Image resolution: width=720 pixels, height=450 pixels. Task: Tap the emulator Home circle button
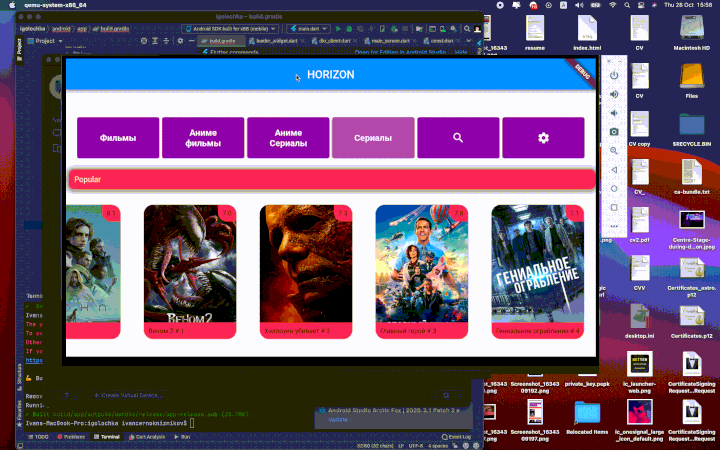[614, 189]
